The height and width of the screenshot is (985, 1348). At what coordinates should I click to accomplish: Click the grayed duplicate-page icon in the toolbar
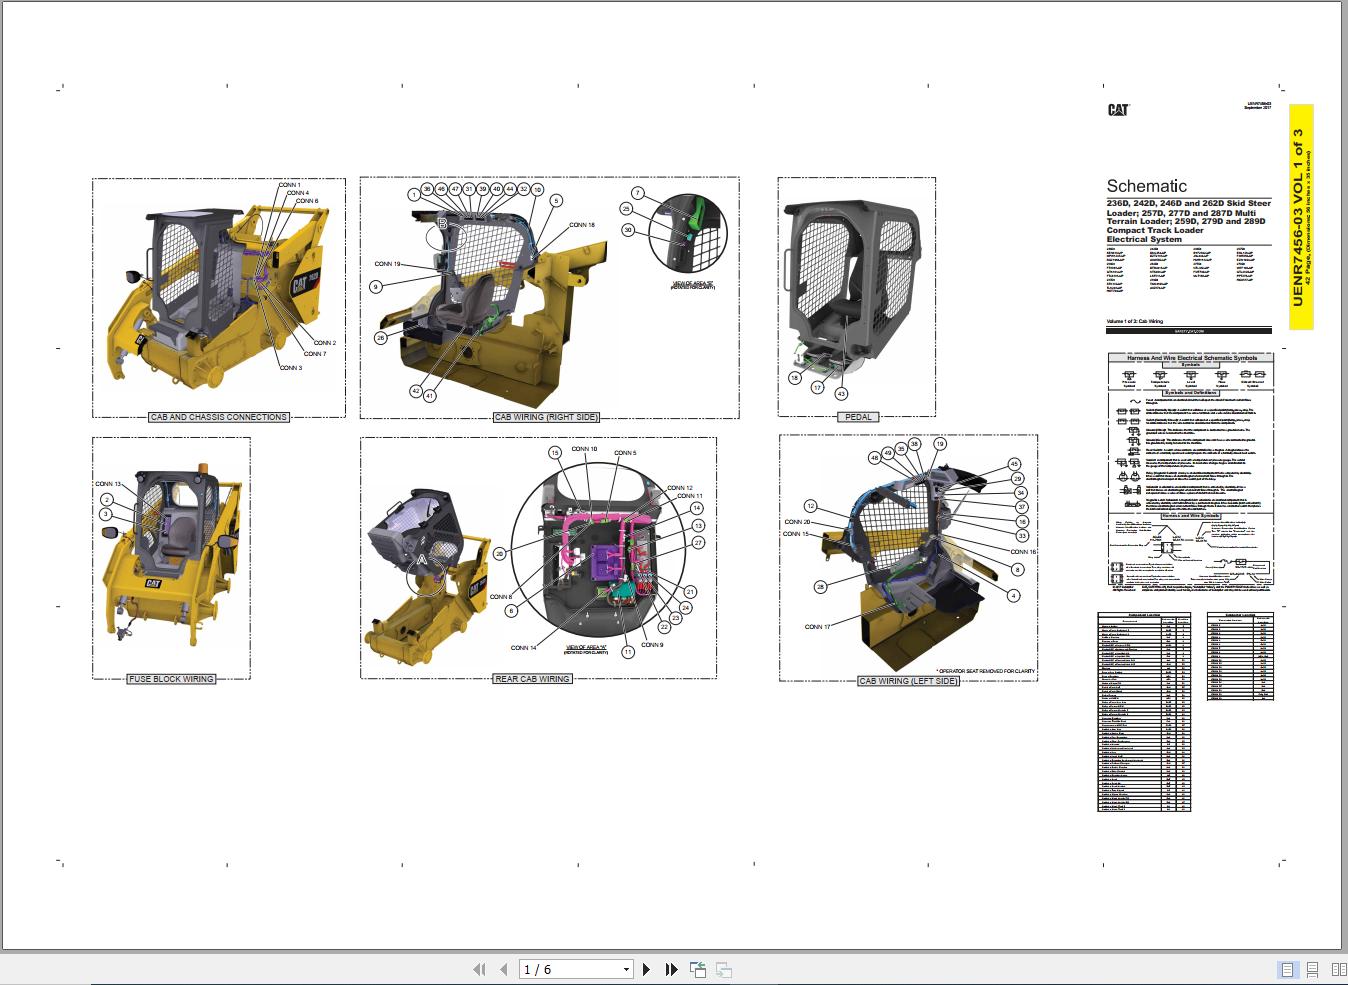pos(723,968)
